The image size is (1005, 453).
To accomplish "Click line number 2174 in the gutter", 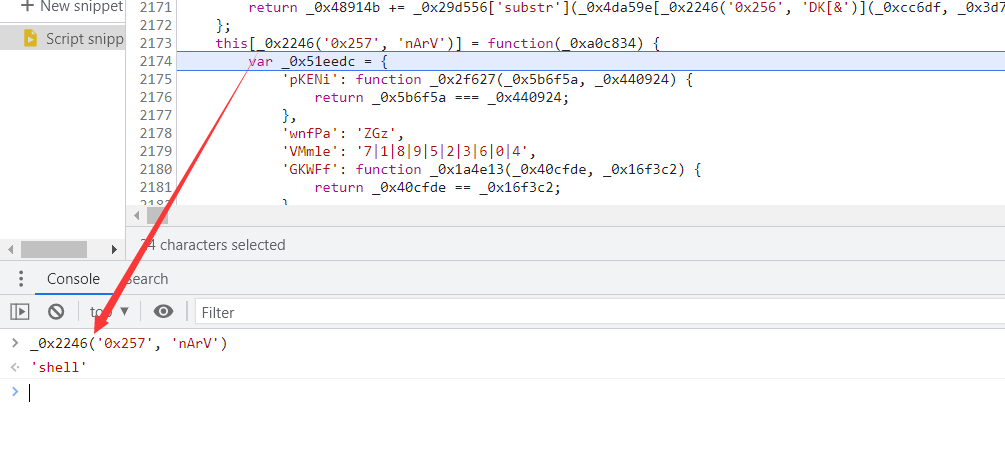I will coord(156,61).
